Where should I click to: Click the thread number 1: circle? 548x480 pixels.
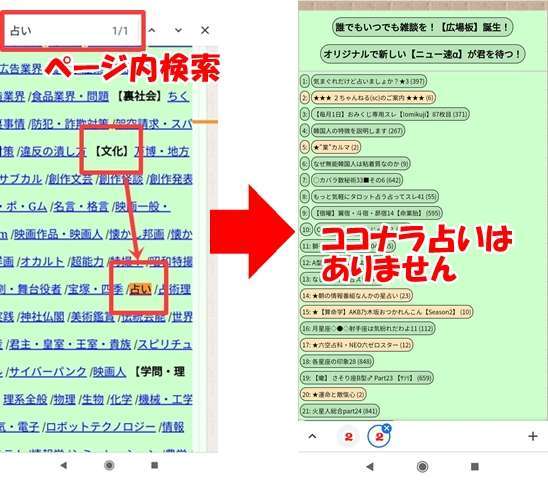coord(304,81)
